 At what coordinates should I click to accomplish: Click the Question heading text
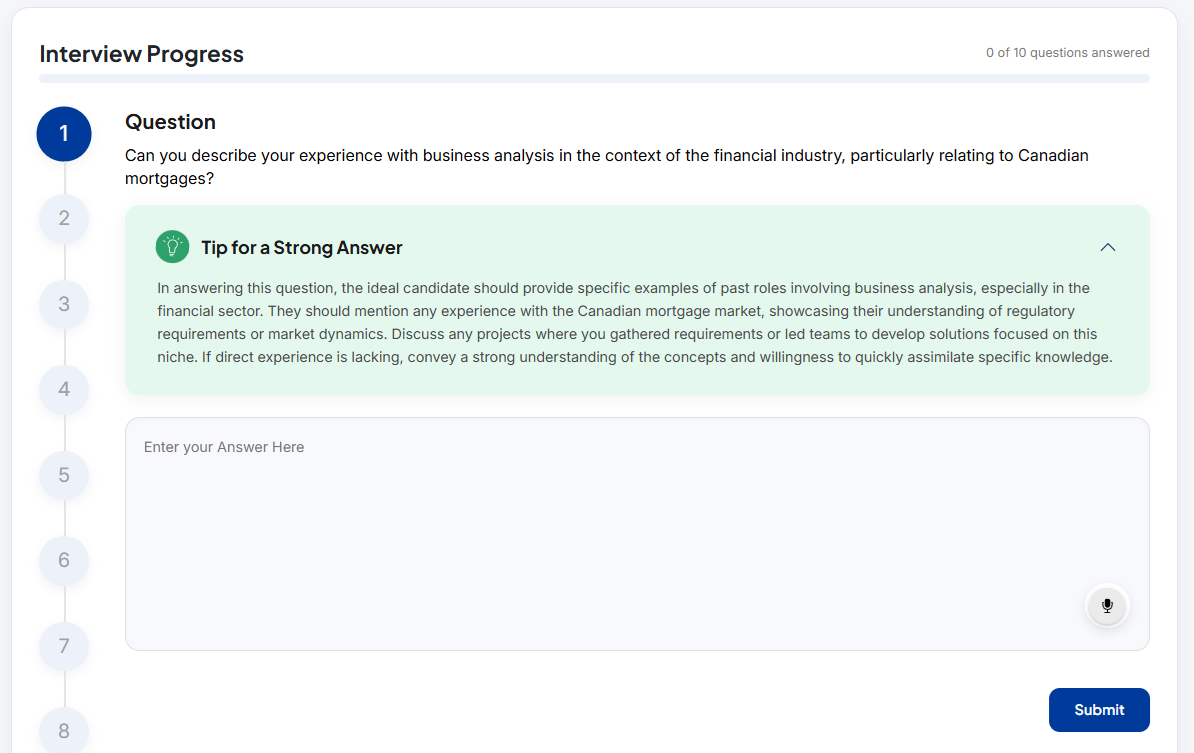pyautogui.click(x=170, y=122)
